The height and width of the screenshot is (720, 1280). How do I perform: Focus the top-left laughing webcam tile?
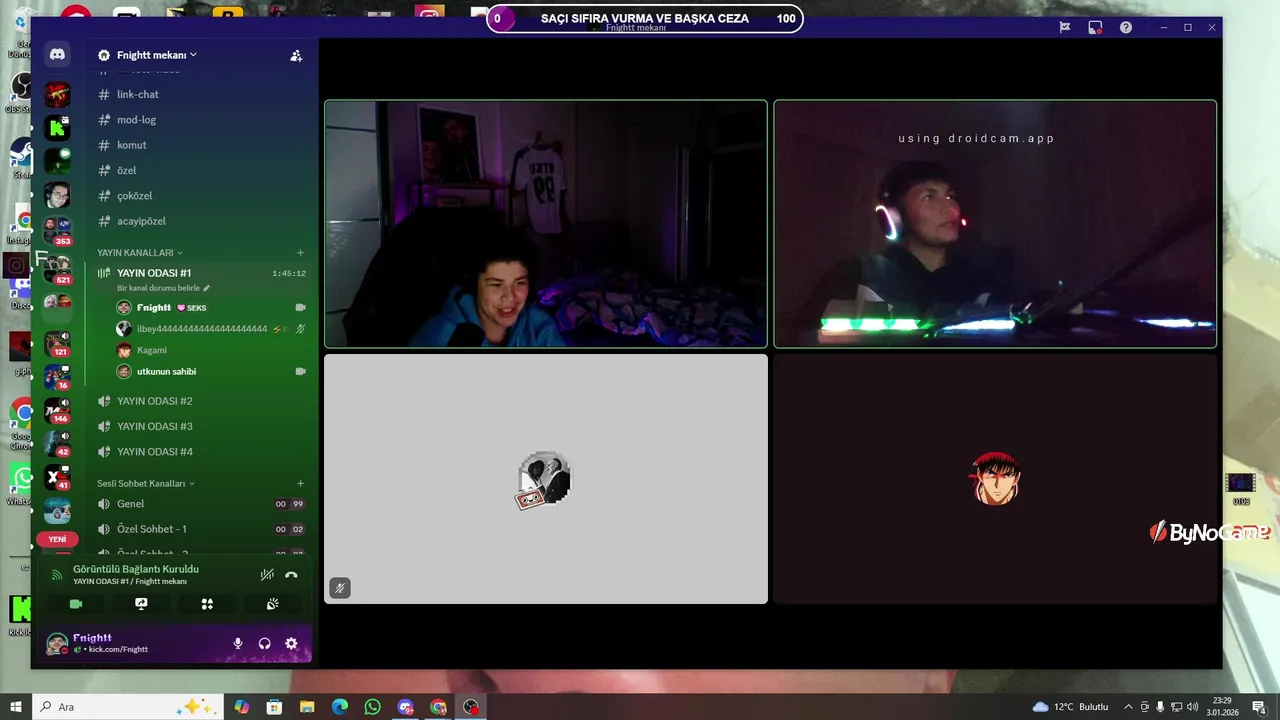point(546,224)
